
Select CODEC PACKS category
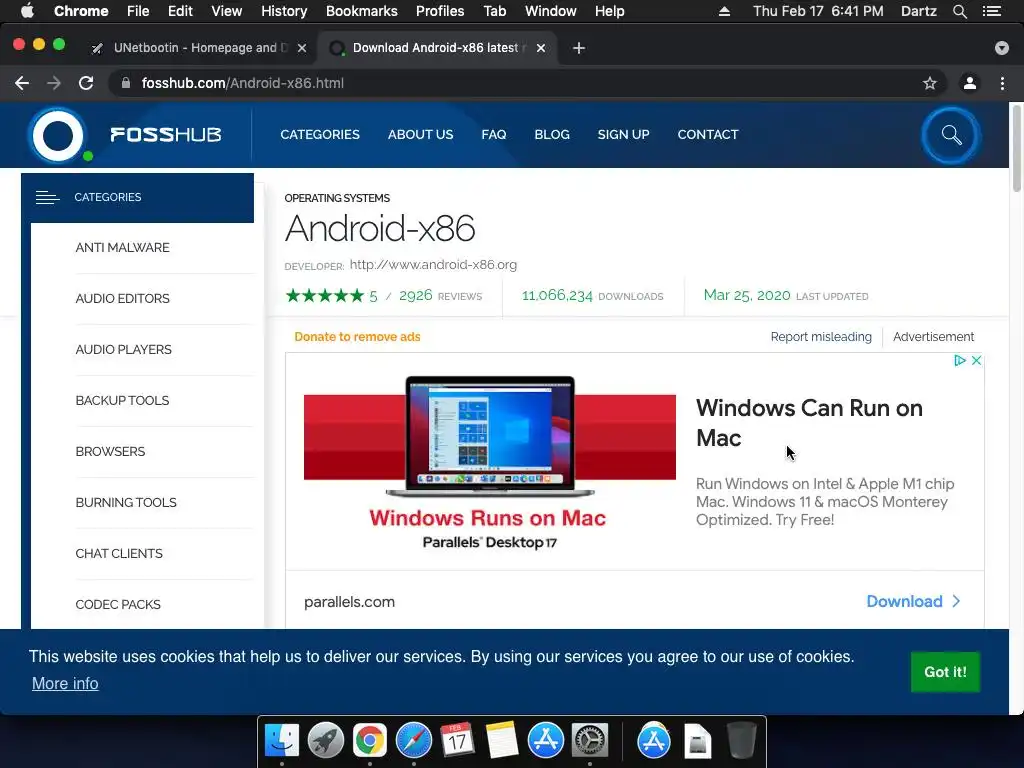coord(118,604)
